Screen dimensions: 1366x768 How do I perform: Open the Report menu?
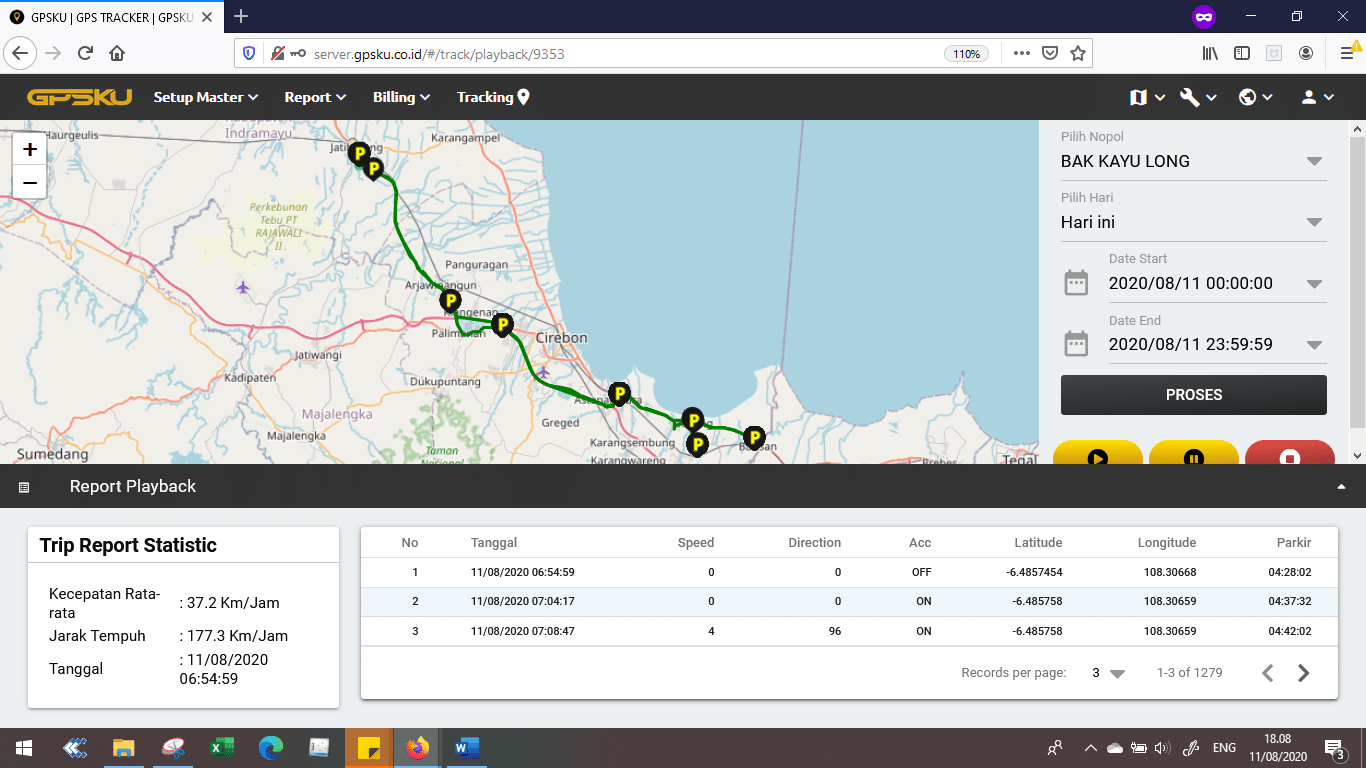coord(314,97)
